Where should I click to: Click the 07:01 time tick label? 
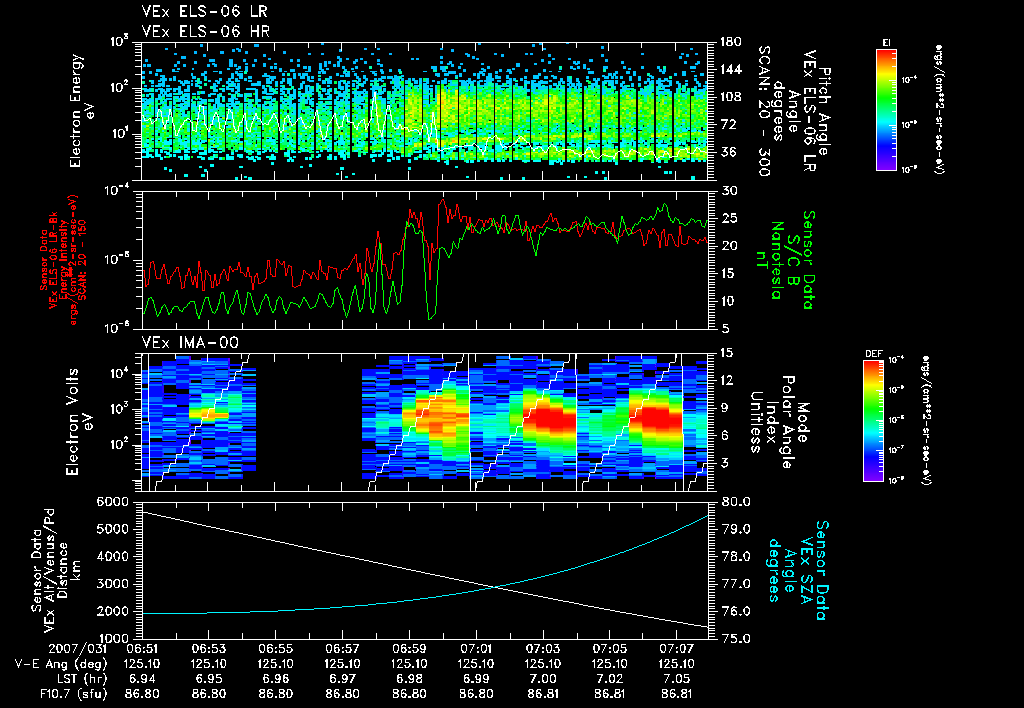click(476, 649)
